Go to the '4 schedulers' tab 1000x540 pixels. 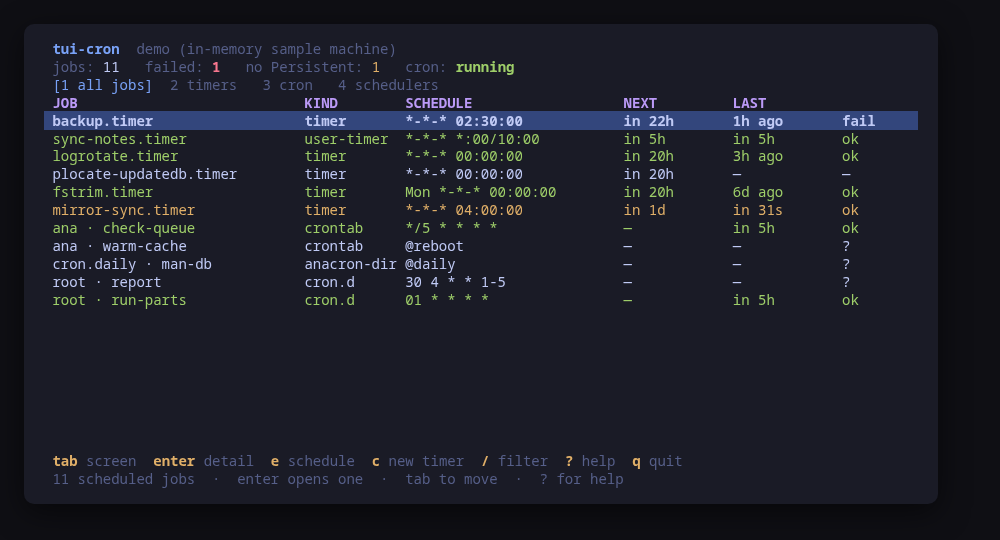[x=388, y=85]
